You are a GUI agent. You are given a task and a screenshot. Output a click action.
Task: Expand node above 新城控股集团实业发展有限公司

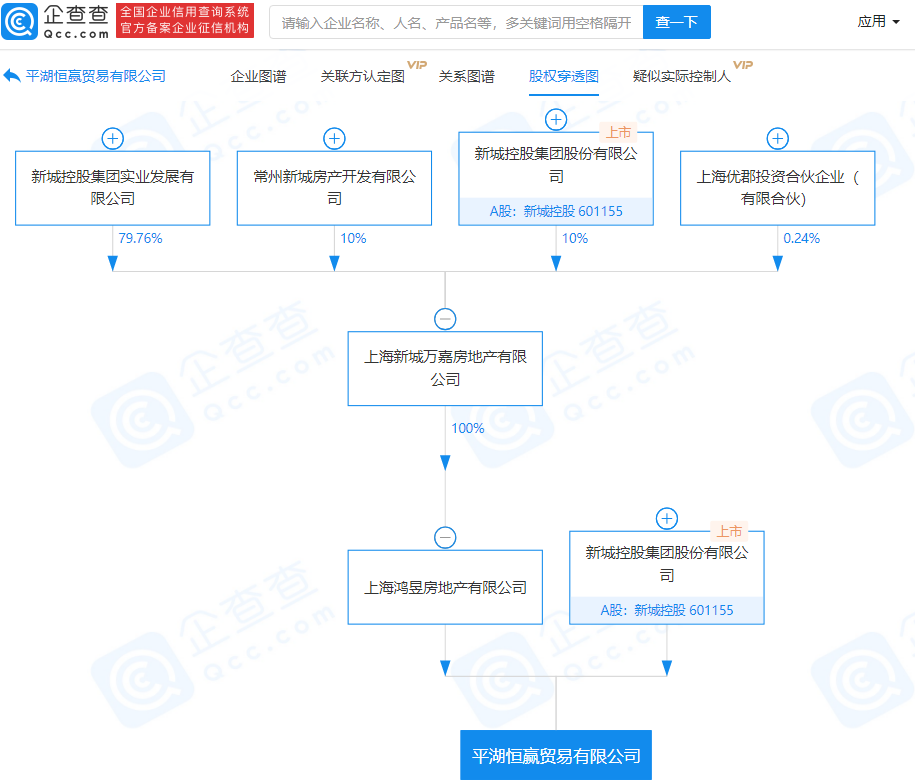tap(113, 139)
